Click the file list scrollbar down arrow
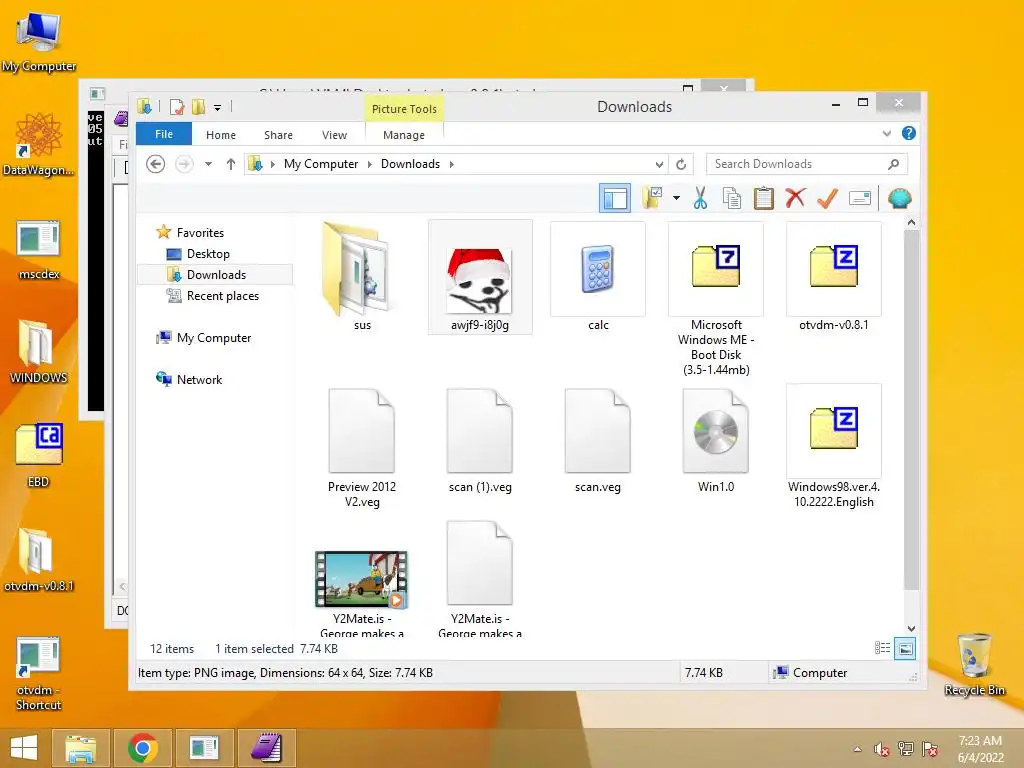Screen dimensions: 1024x768 (911, 628)
